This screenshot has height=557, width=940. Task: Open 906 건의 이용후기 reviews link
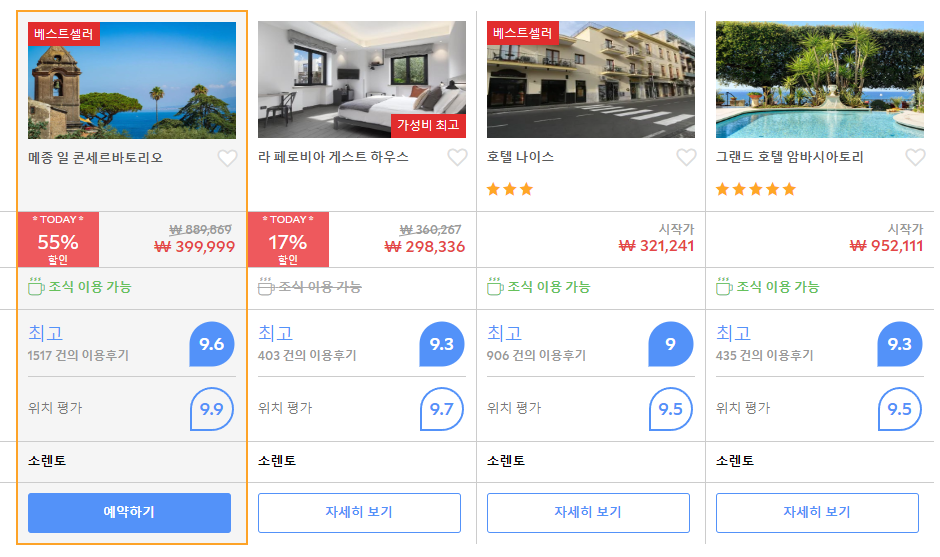tap(536, 356)
